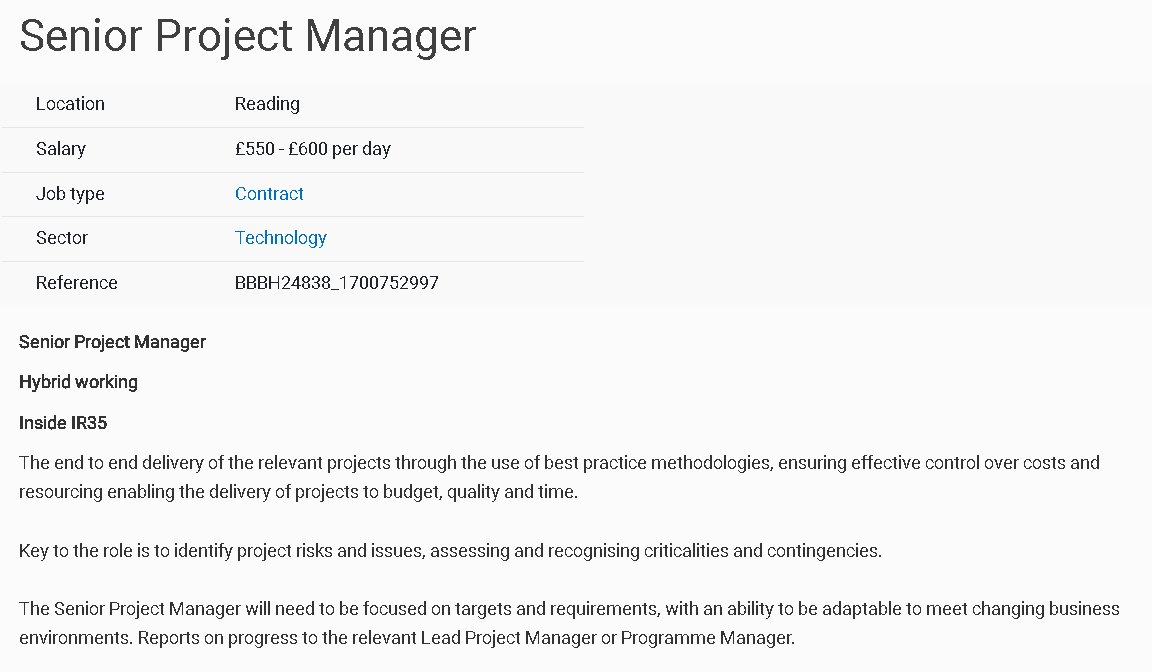The height and width of the screenshot is (672, 1152).
Task: Select the reference number BBBH24838_1700752997
Action: [x=336, y=283]
